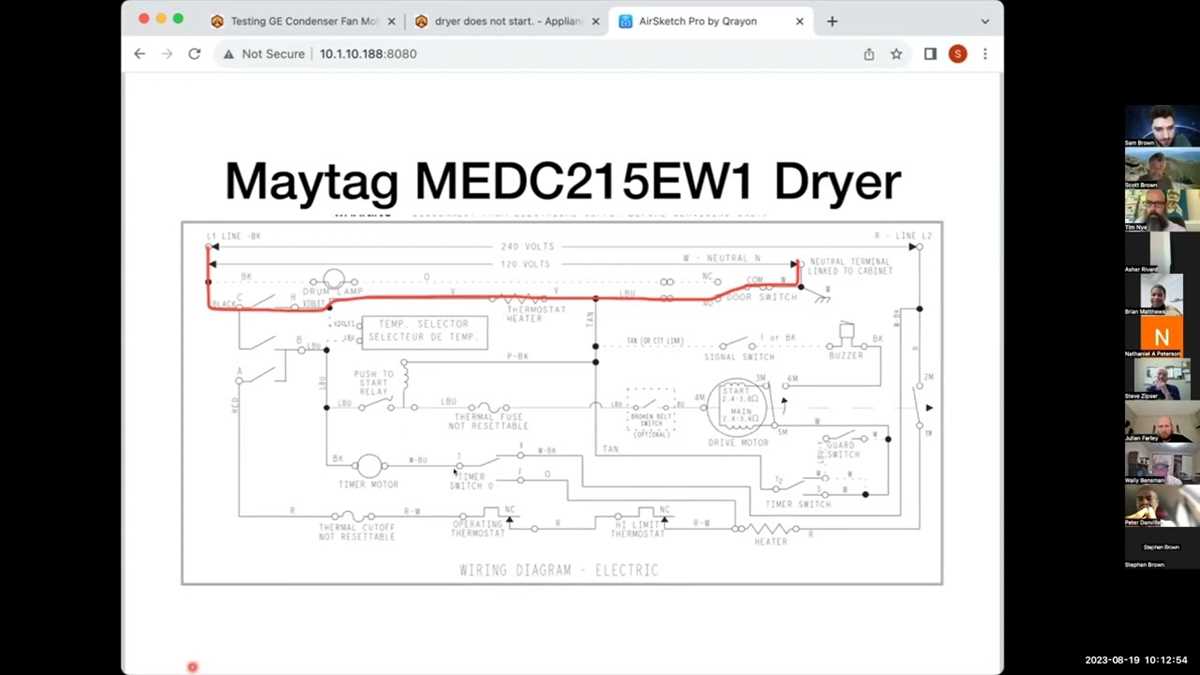Click the Maytag MEDC215EW1 Dryer heading
This screenshot has width=1200, height=675.
(563, 183)
